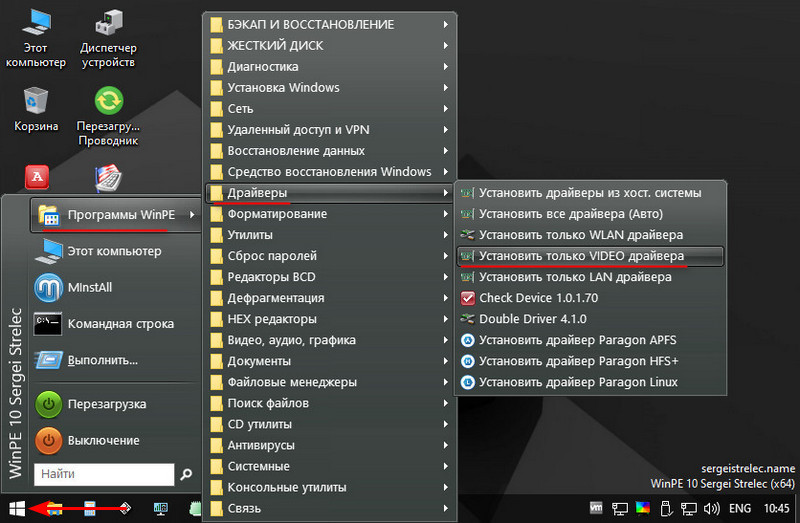This screenshot has width=800, height=523.
Task: Click the VM tray icon
Action: point(596,508)
